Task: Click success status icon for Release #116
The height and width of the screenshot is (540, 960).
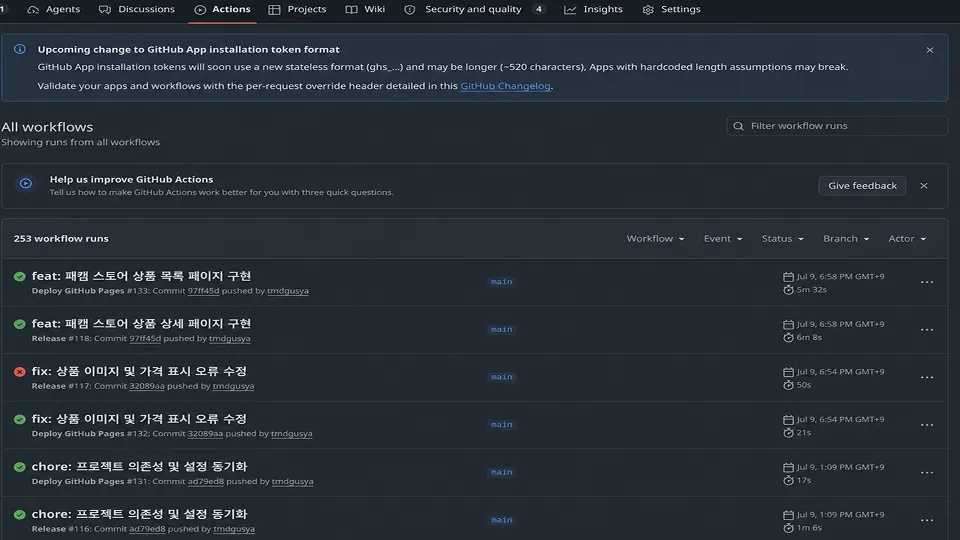Action: coord(20,515)
